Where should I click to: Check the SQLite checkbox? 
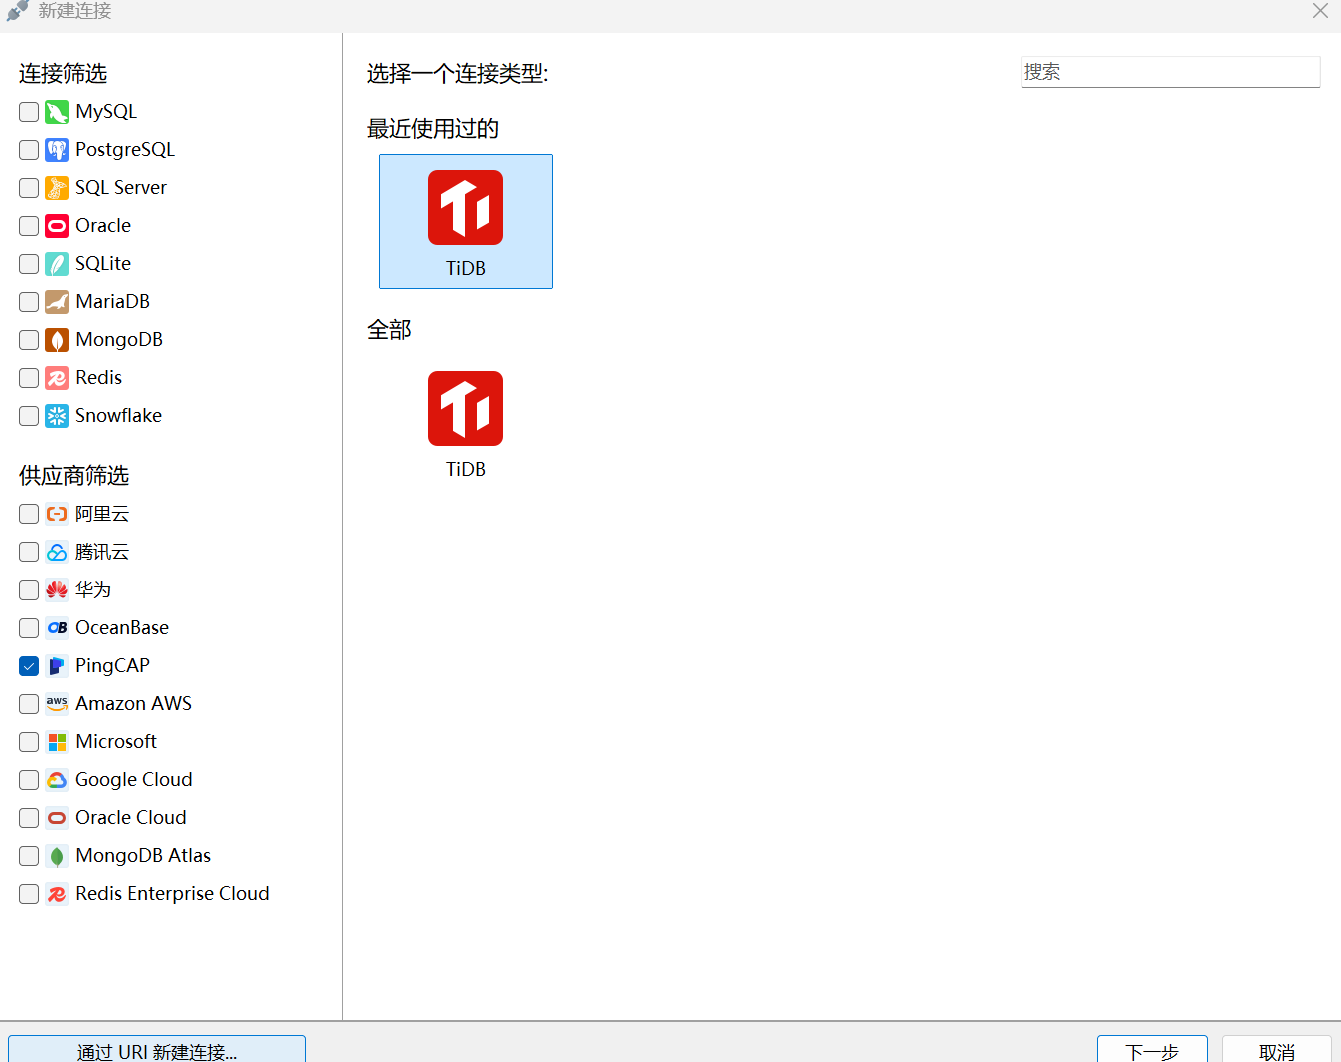pos(29,264)
